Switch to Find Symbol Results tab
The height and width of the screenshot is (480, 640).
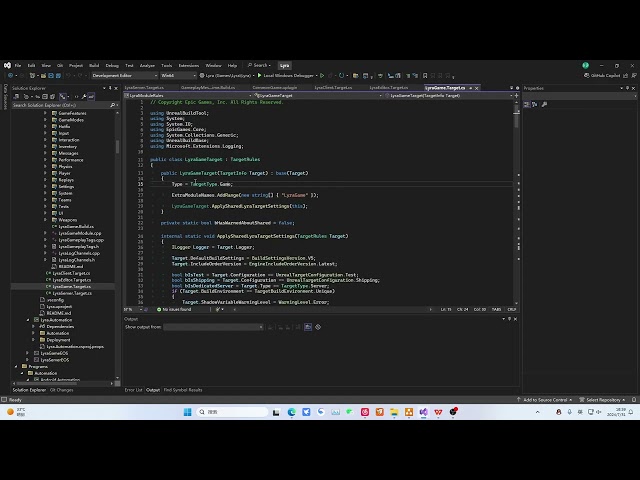[183, 390]
